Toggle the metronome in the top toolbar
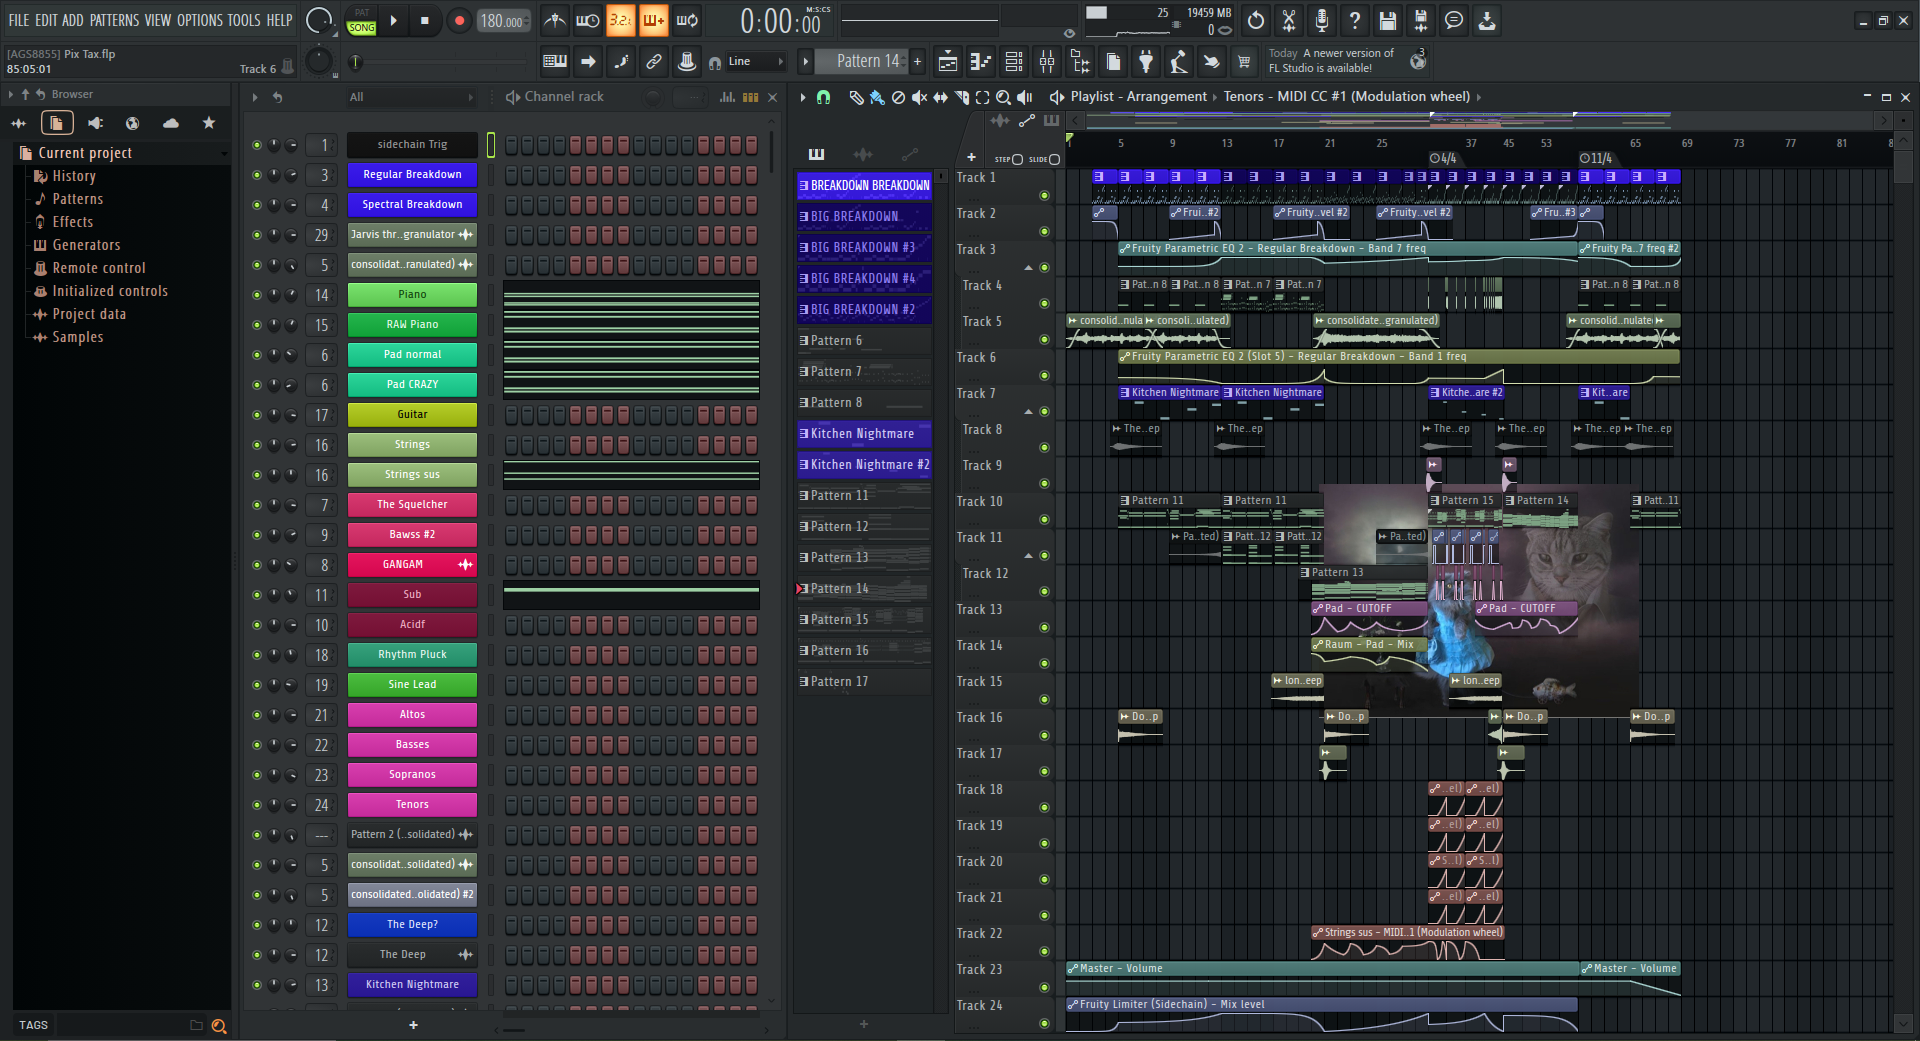This screenshot has width=1920, height=1041. click(x=555, y=20)
